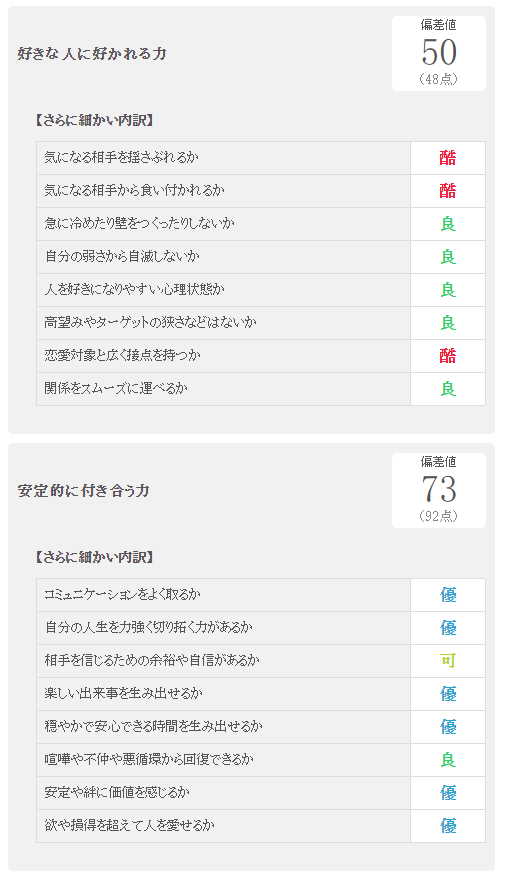Select the 人を好きになりやすい心理状態か row

click(x=261, y=290)
